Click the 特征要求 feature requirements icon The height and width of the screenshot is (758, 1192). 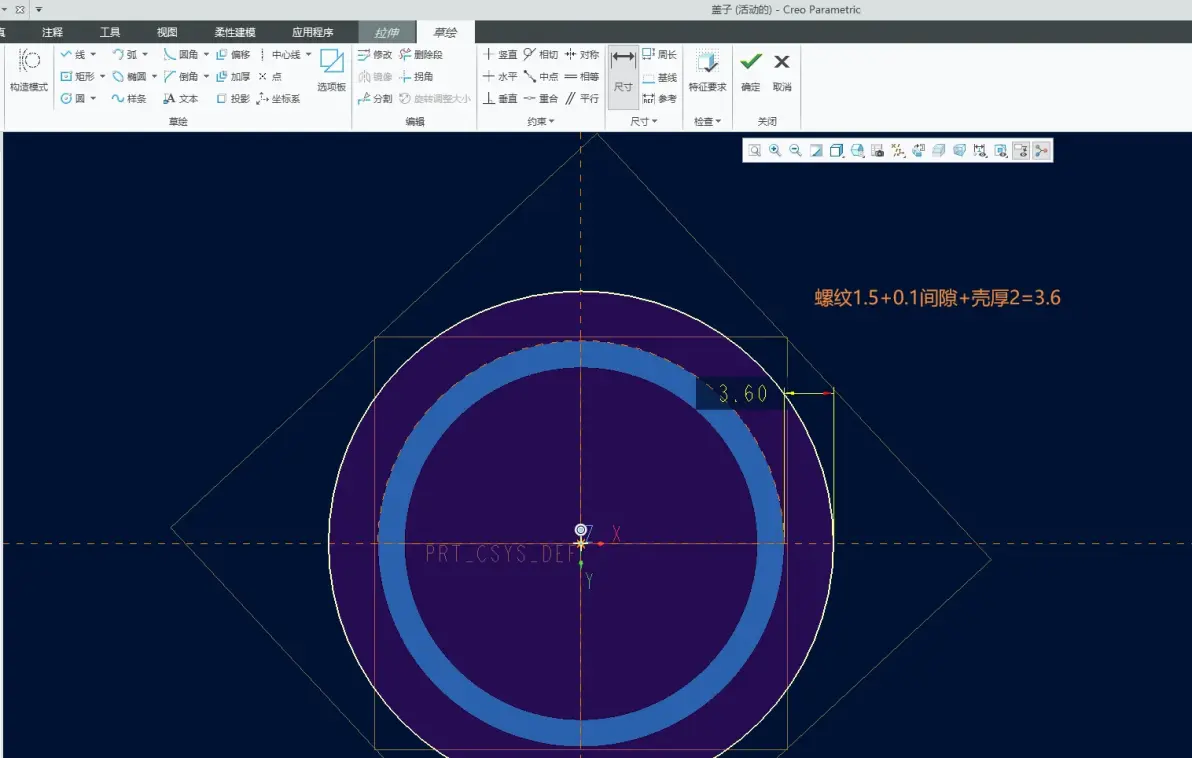coord(707,70)
